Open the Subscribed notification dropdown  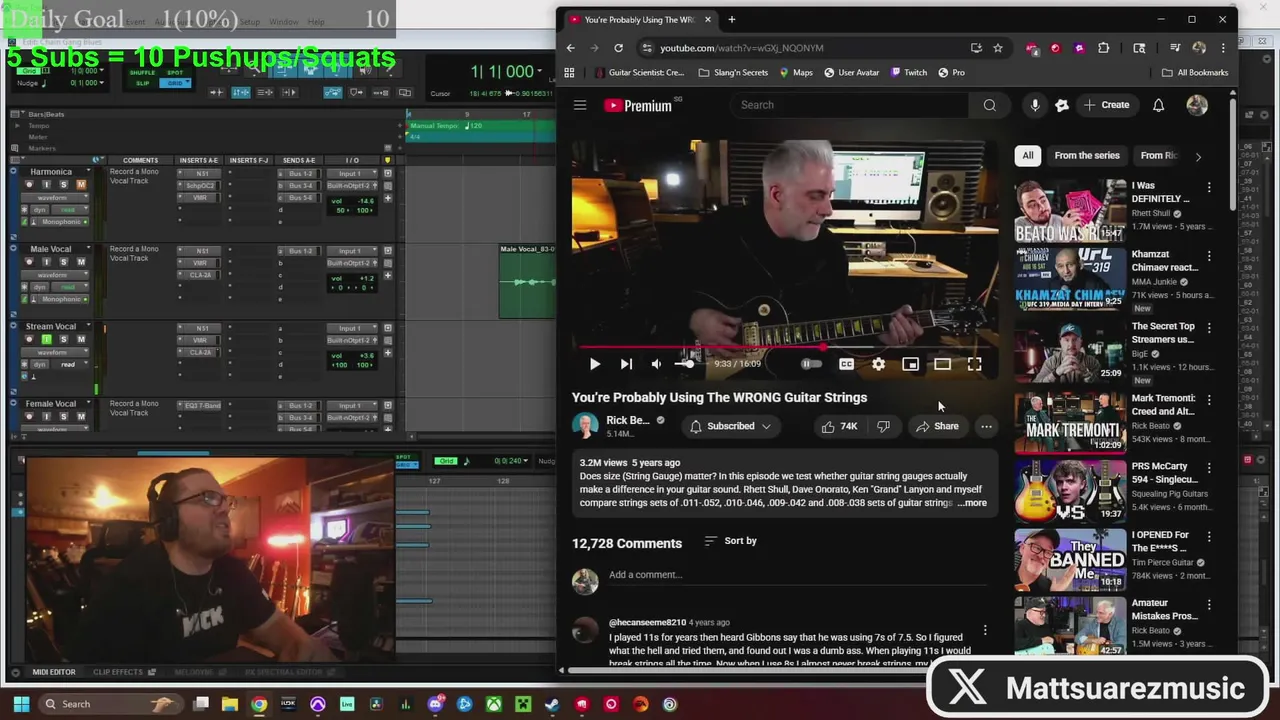coord(731,426)
